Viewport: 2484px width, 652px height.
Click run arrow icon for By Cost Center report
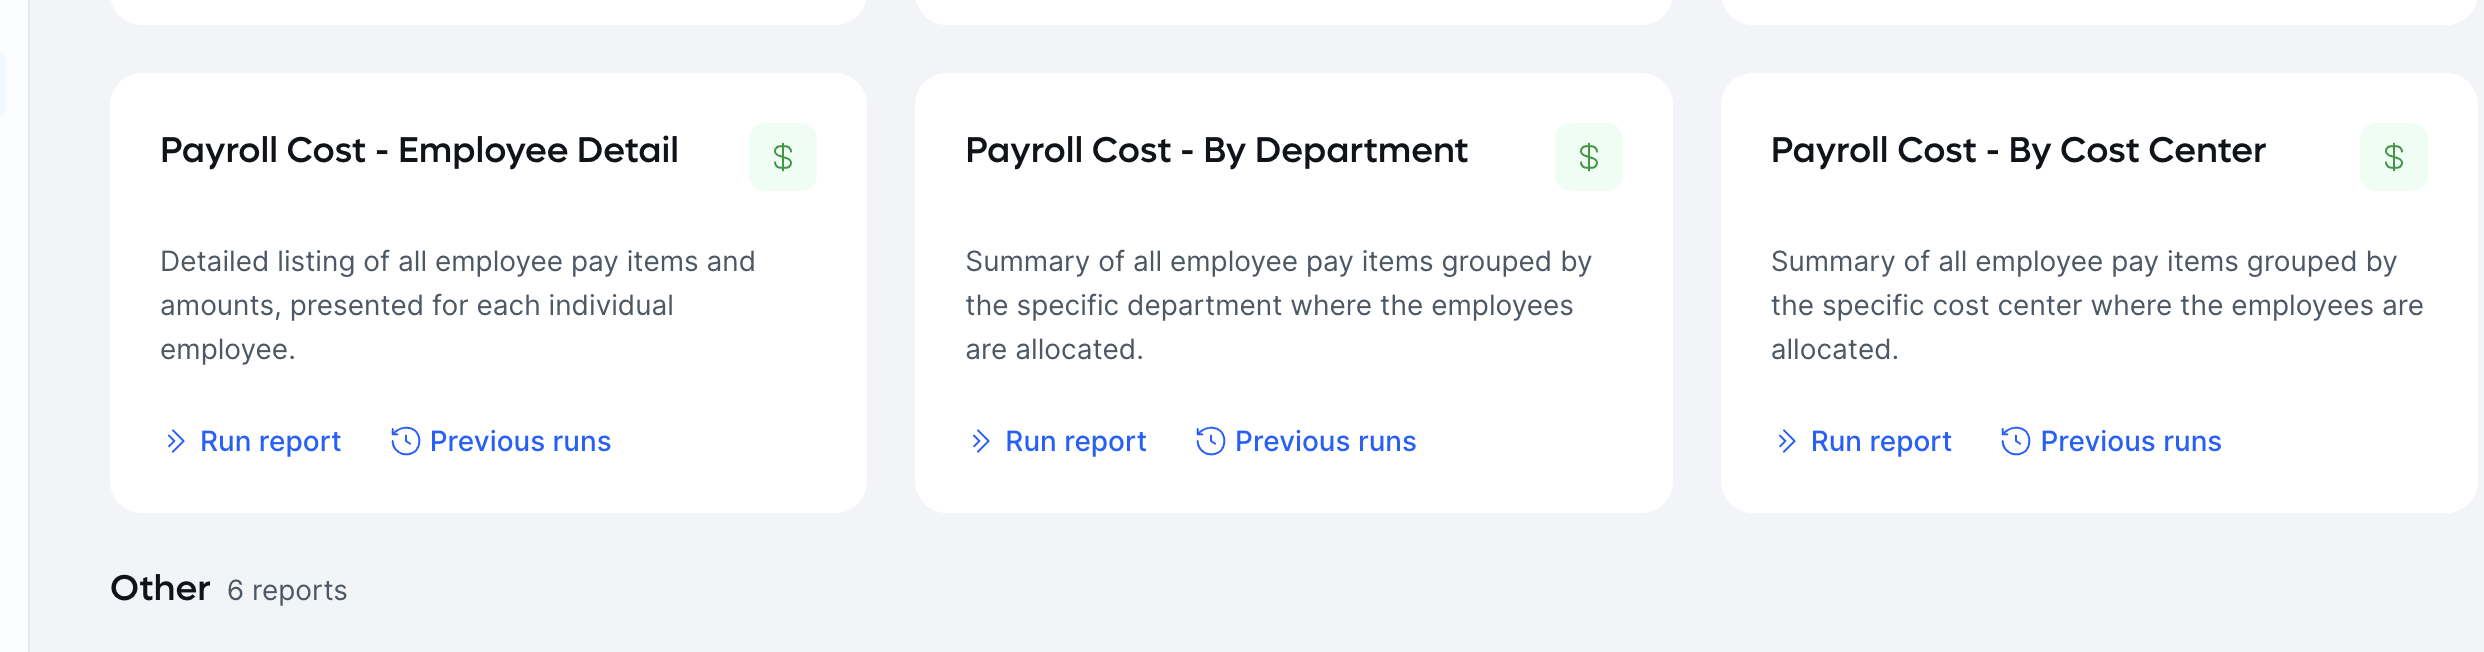[x=1787, y=441]
